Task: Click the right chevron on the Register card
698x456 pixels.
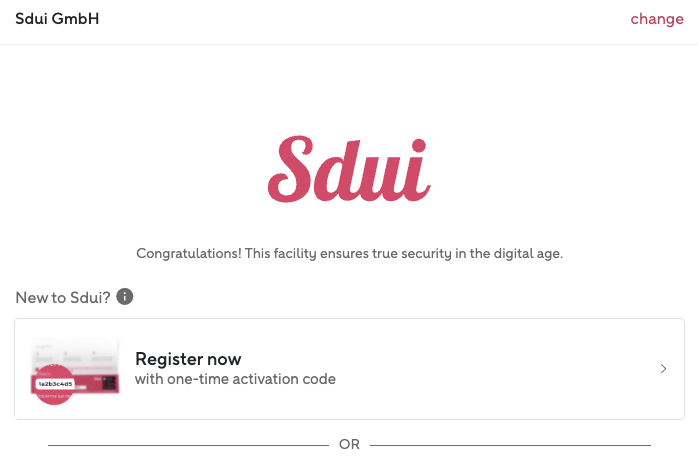Action: 663,369
